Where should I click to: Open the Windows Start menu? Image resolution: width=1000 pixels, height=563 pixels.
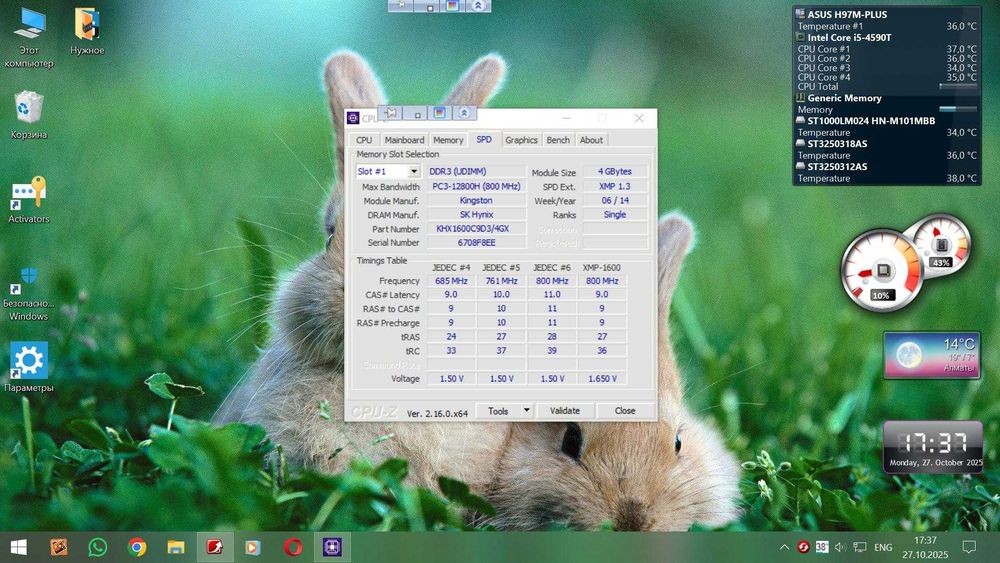point(18,547)
